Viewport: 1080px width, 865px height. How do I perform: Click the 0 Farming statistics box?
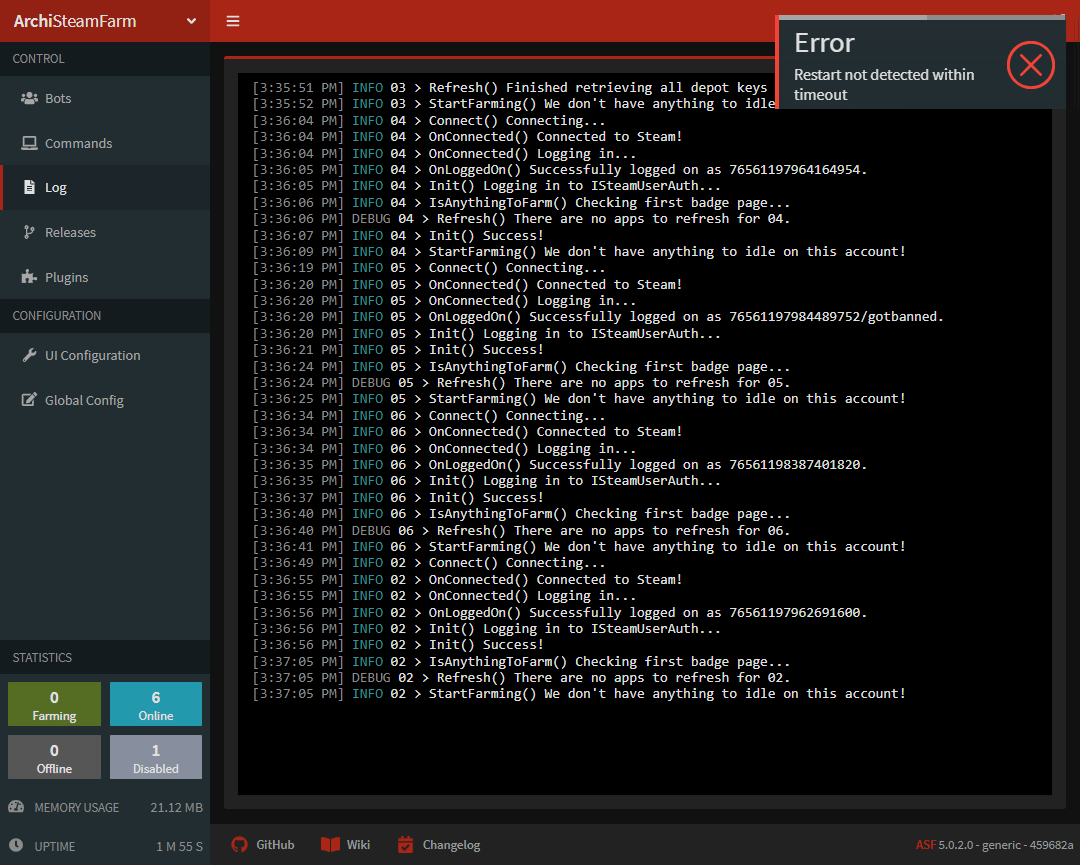(x=53, y=703)
